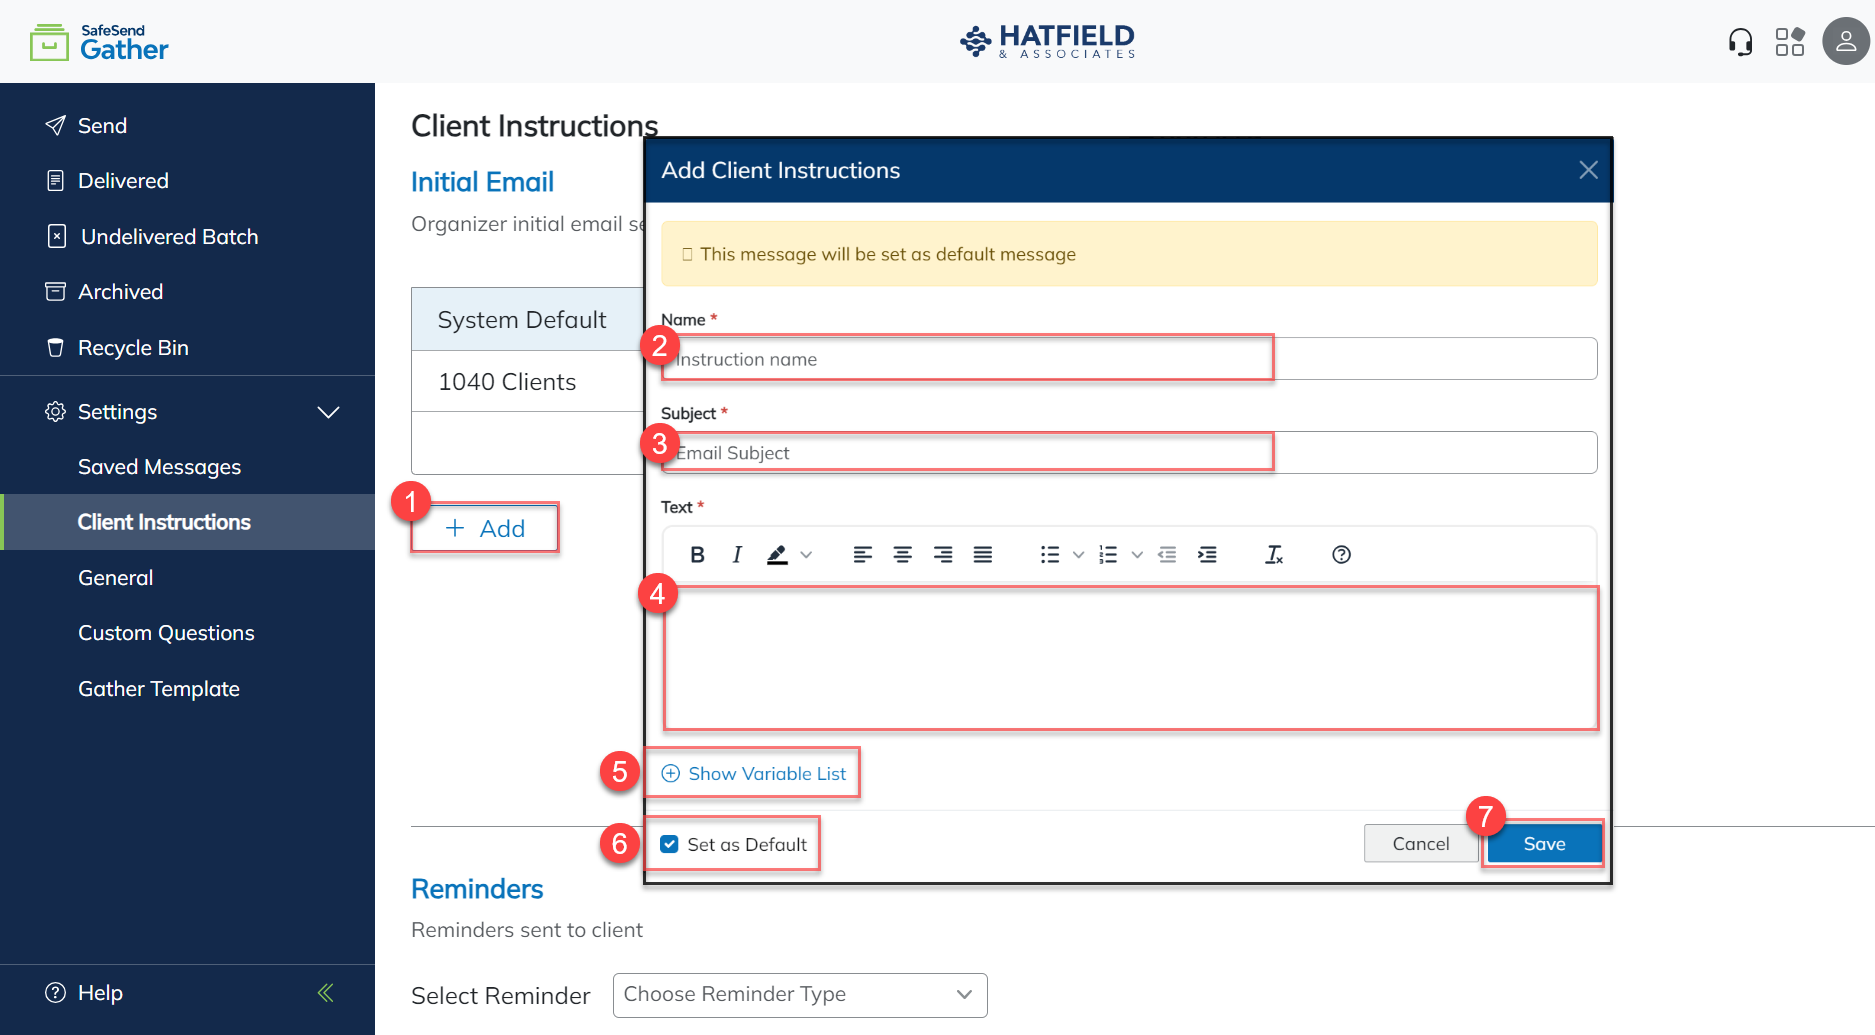The width and height of the screenshot is (1875, 1035).
Task: Justify the text alignment
Action: (x=983, y=554)
